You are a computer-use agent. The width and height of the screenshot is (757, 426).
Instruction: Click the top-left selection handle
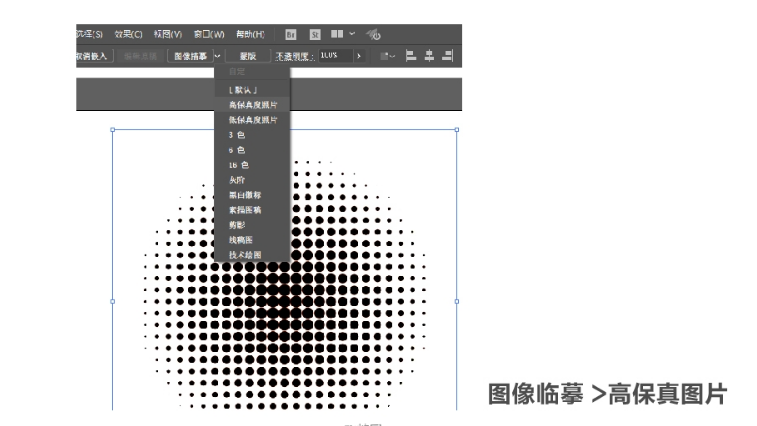(x=112, y=129)
